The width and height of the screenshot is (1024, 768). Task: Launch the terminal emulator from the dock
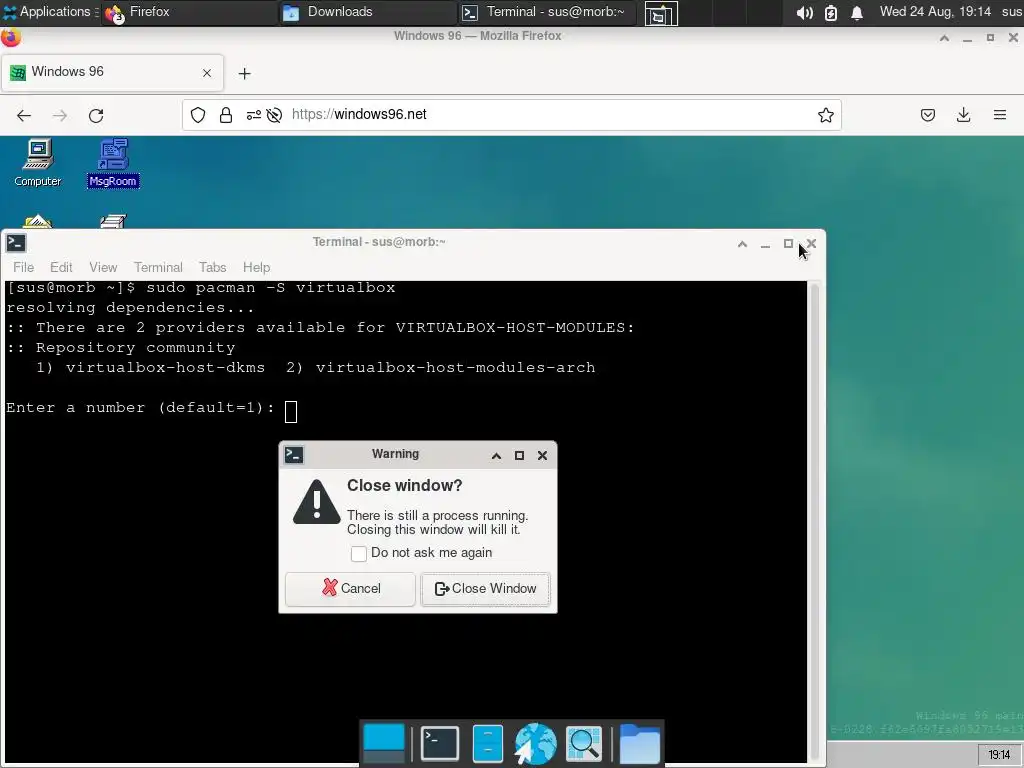[x=440, y=743]
